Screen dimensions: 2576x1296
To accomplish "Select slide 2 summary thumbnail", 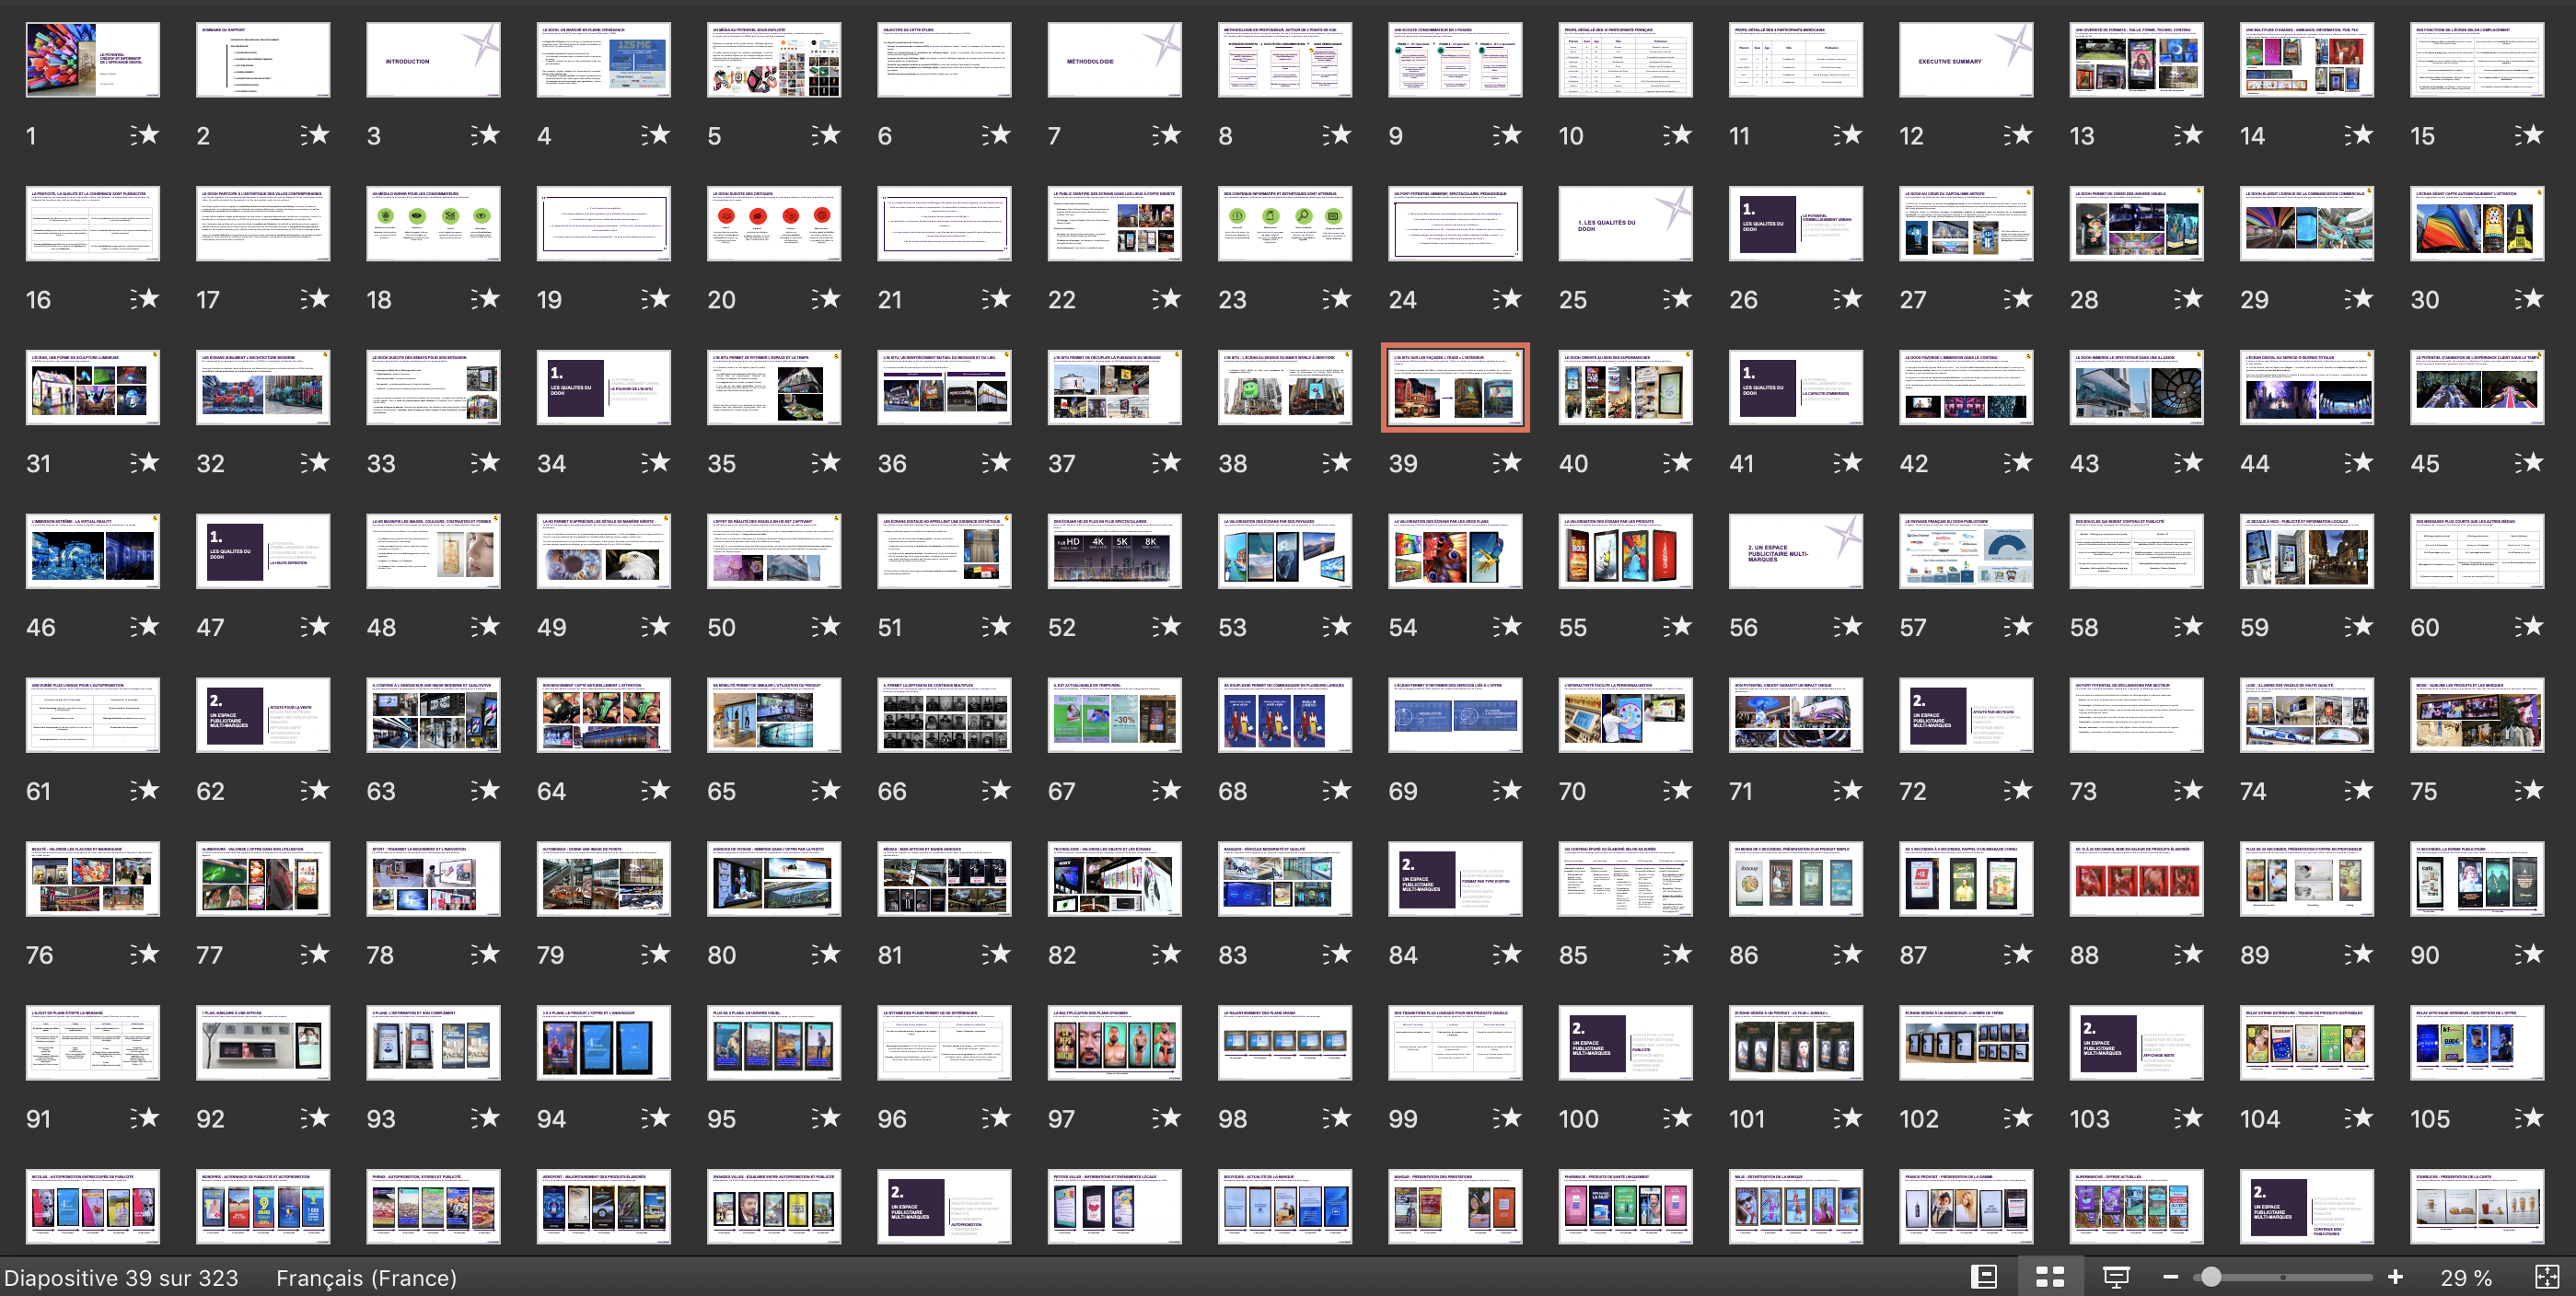I will click(263, 60).
